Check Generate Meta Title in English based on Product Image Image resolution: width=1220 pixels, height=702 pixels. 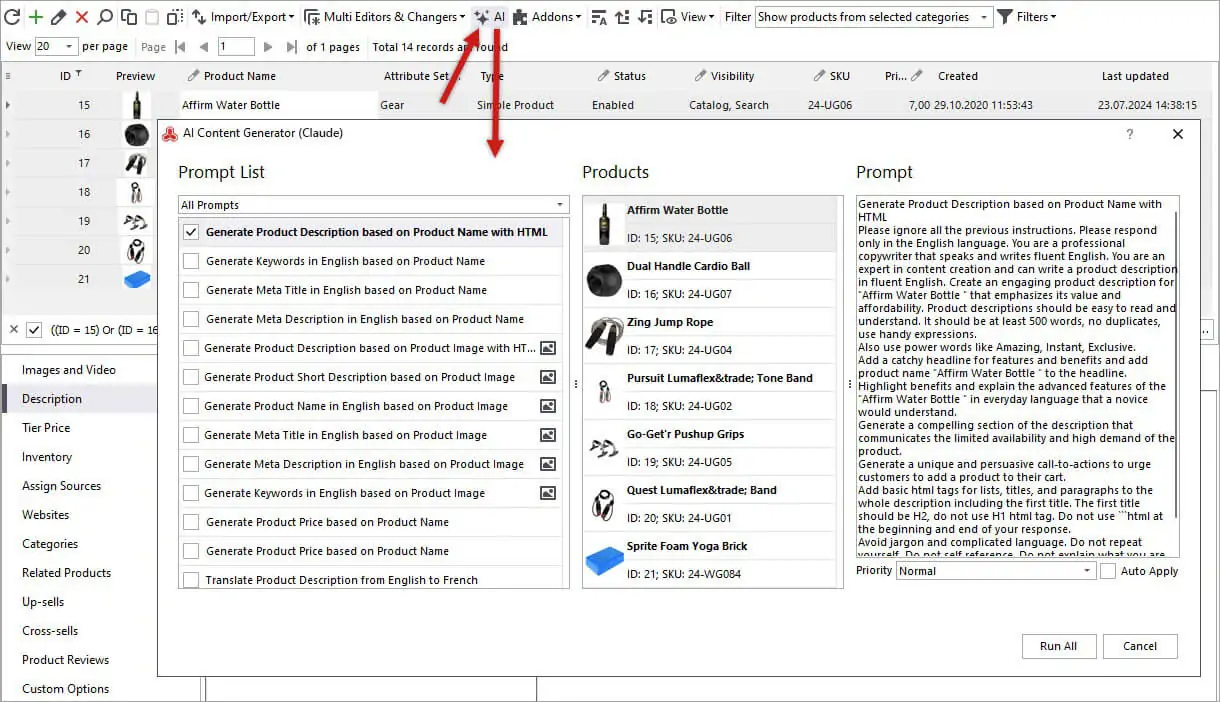pos(191,435)
